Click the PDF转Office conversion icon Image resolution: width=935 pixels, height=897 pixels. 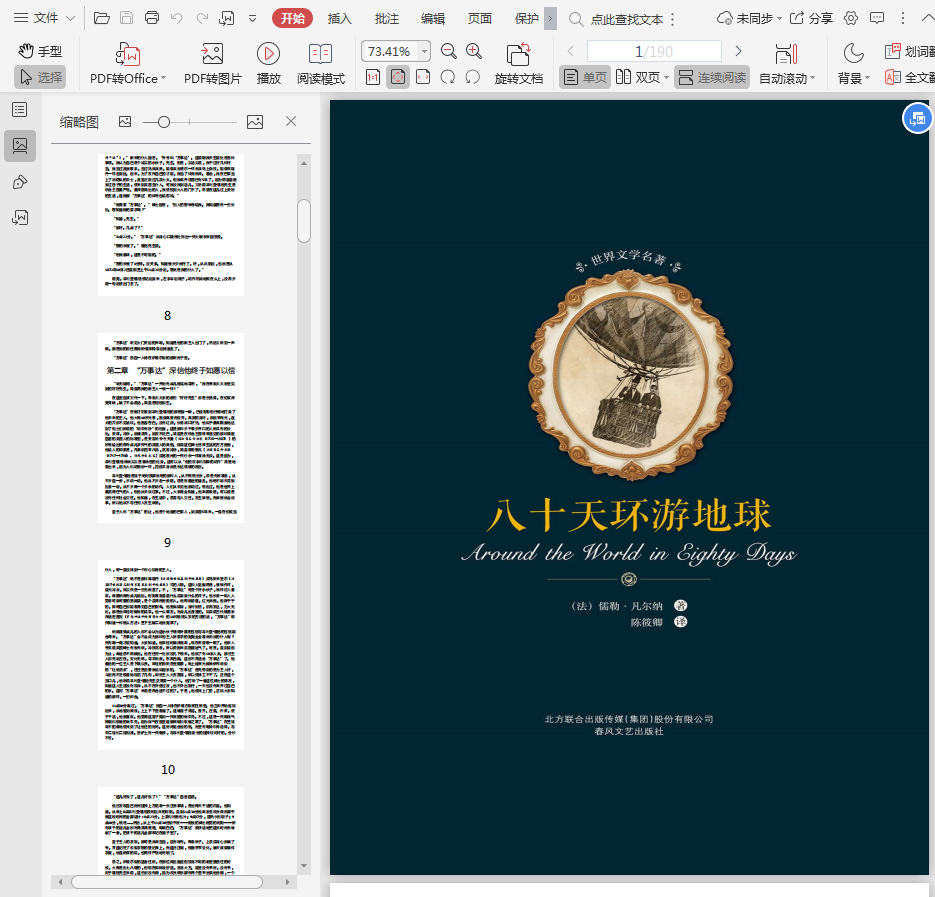[125, 54]
